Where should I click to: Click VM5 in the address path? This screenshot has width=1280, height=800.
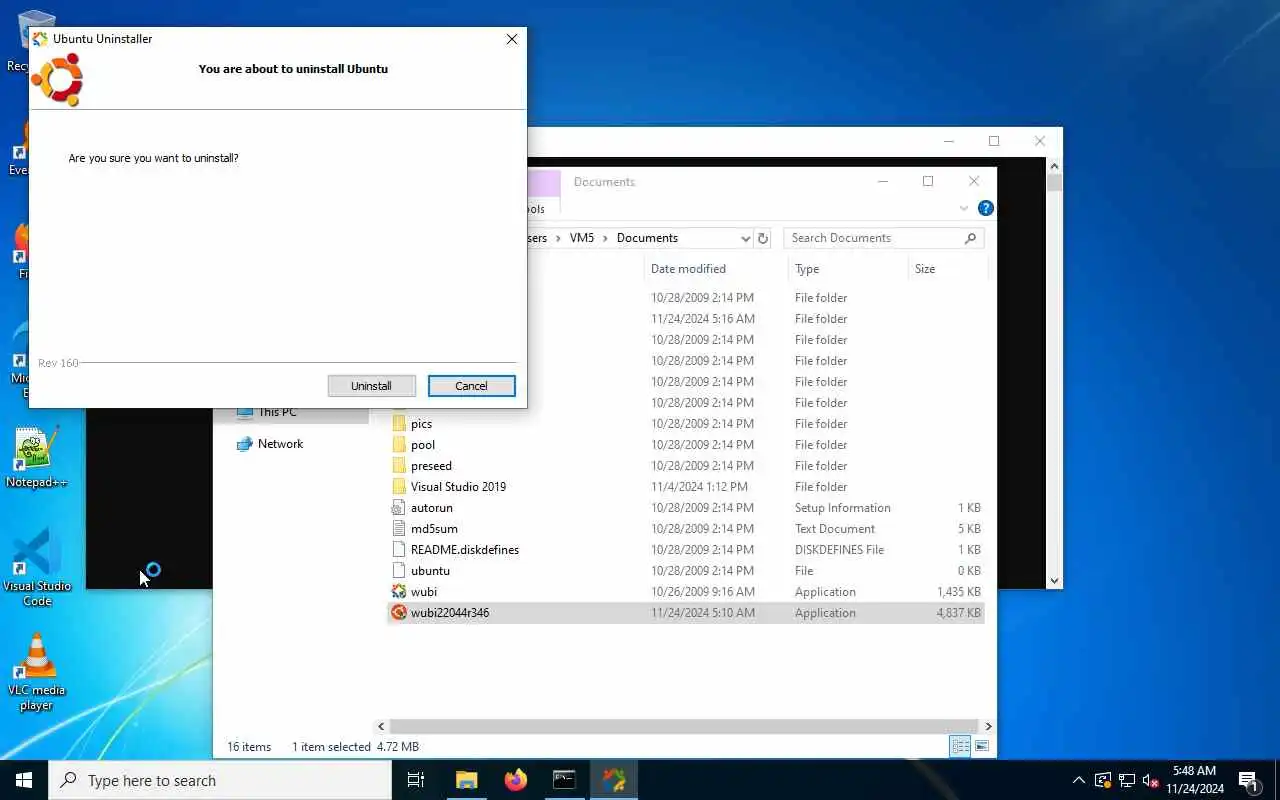coord(582,238)
